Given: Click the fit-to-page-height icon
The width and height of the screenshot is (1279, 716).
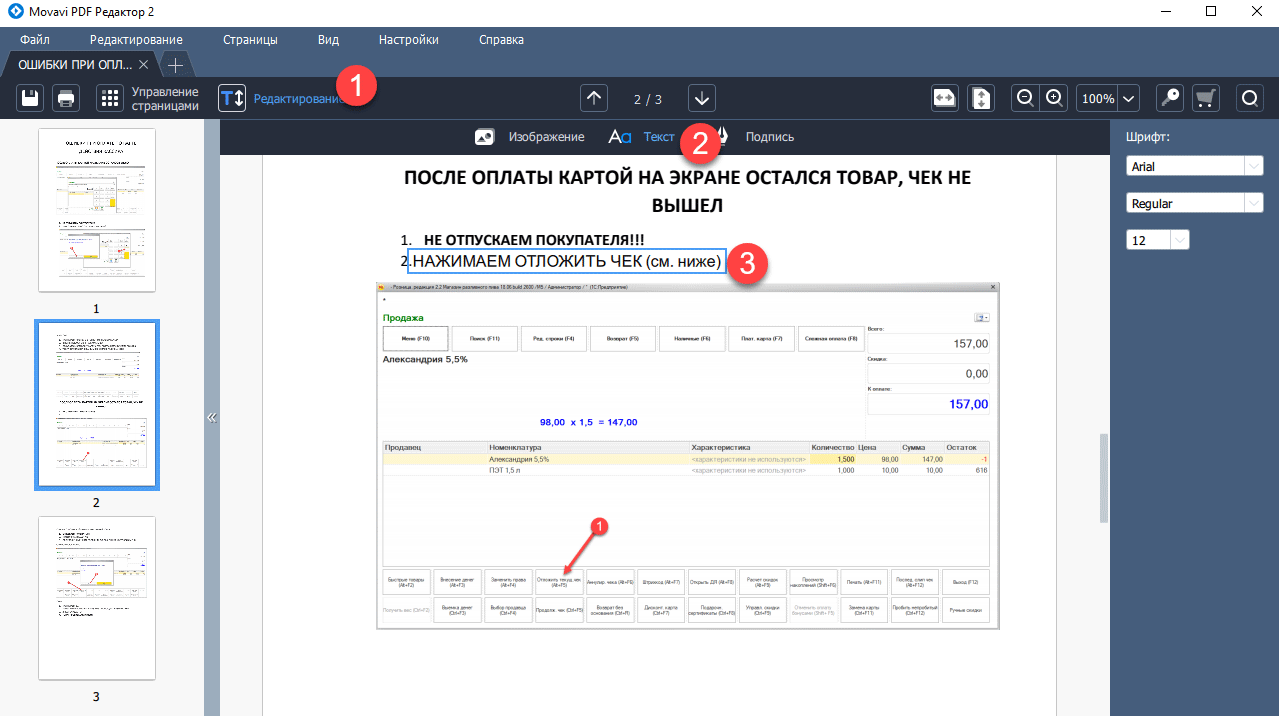Looking at the screenshot, I should [x=982, y=98].
